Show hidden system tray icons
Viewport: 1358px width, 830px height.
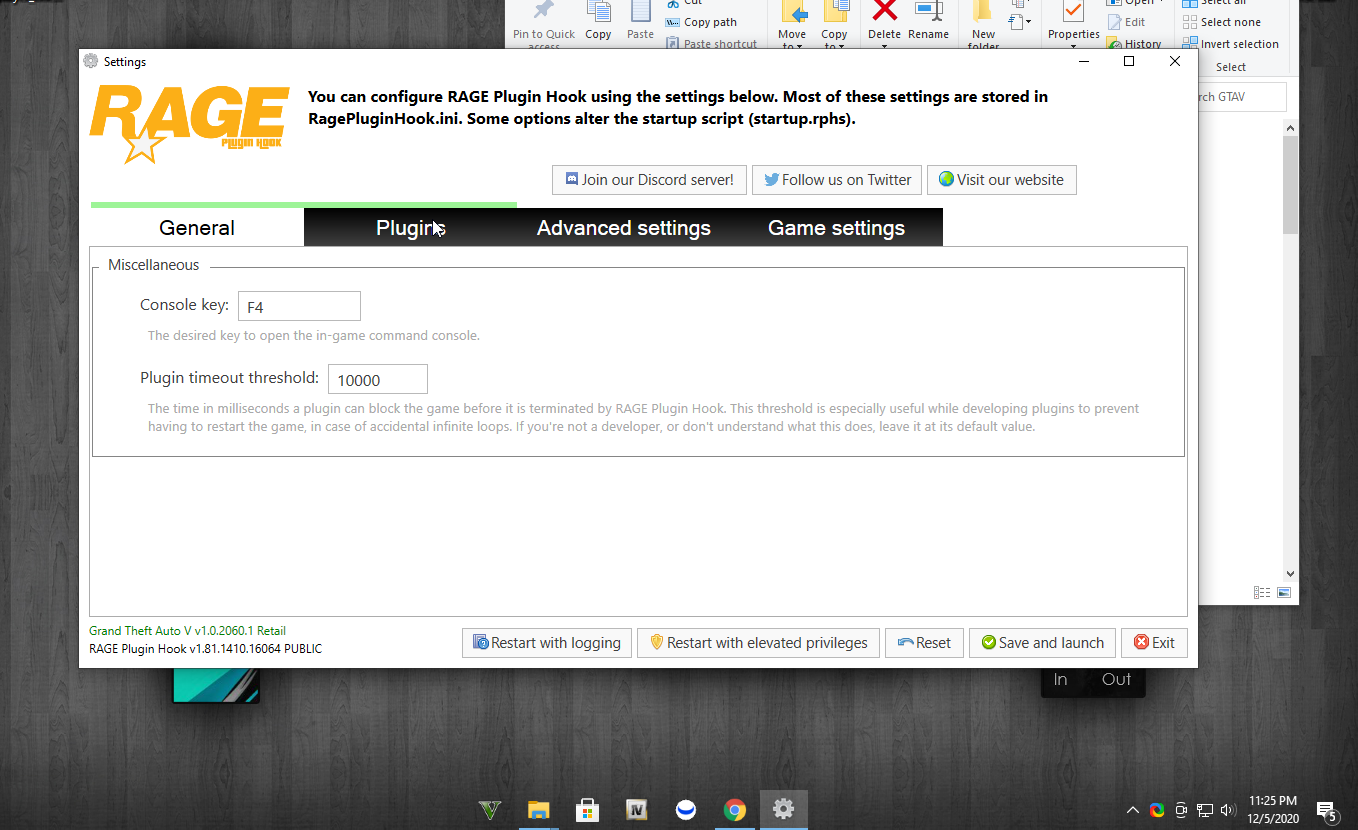tap(1132, 810)
